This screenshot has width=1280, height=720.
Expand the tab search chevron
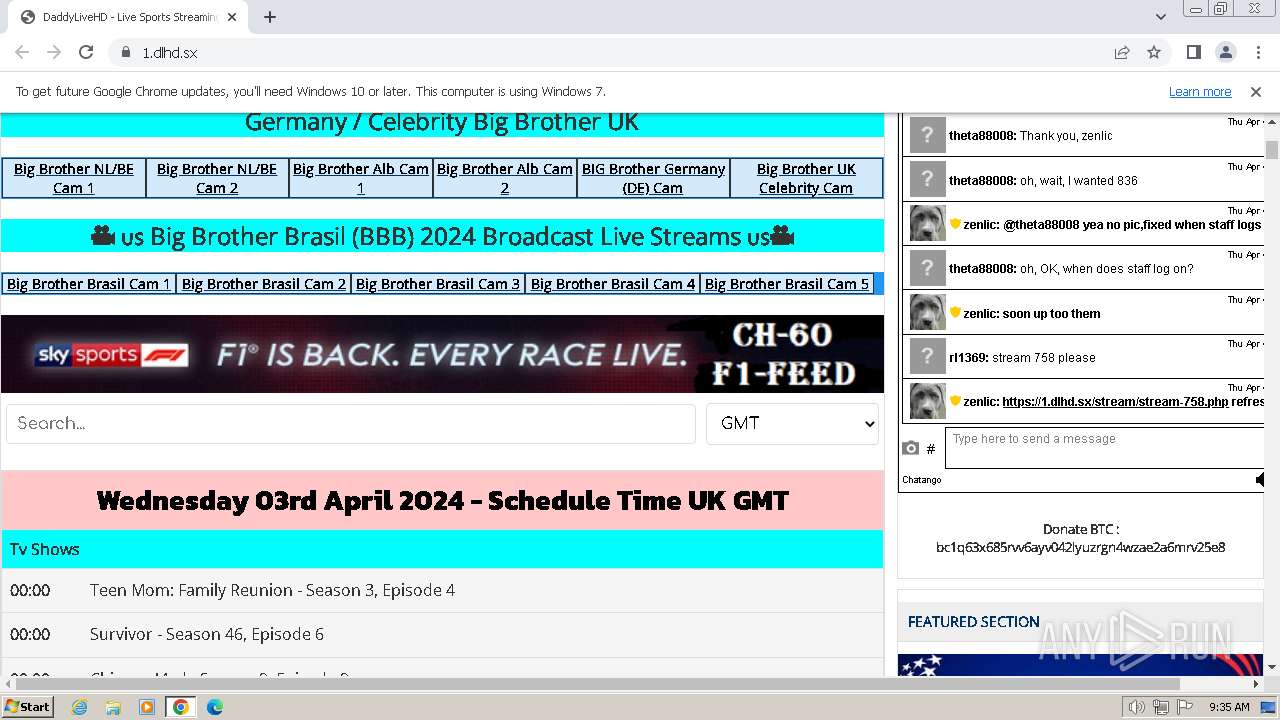[x=1160, y=17]
